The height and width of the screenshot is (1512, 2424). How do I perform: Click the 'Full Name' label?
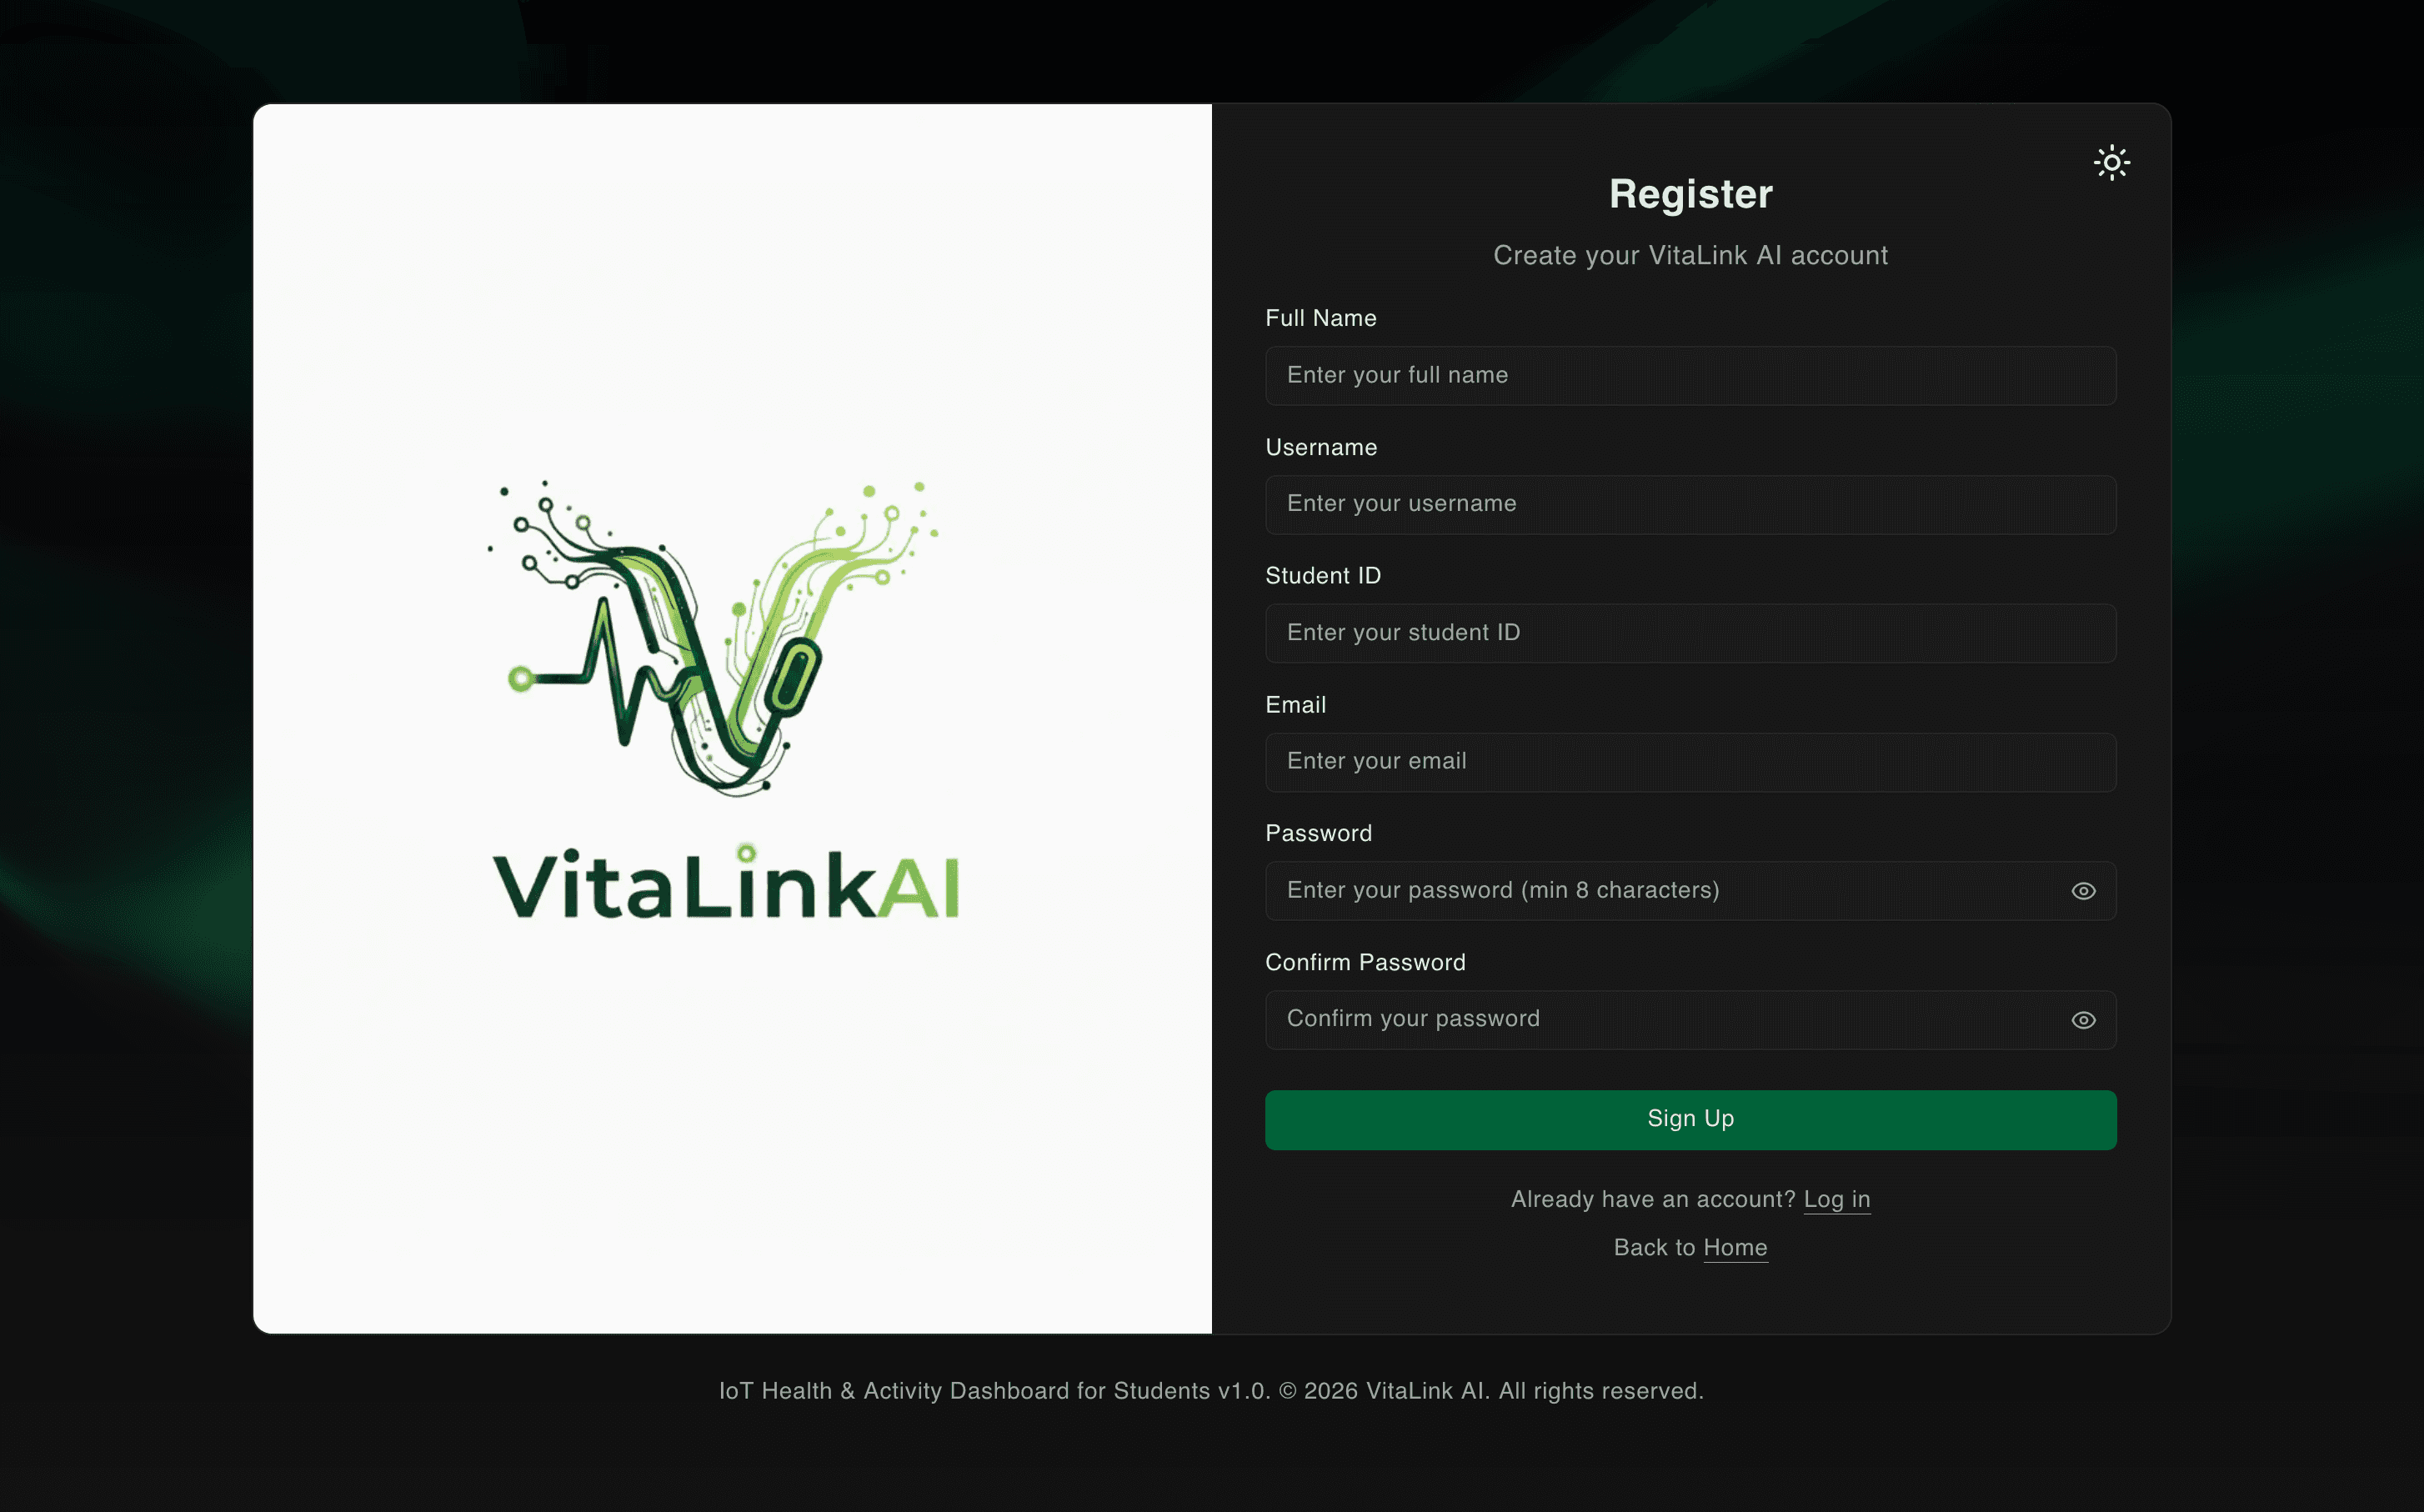(x=1320, y=318)
